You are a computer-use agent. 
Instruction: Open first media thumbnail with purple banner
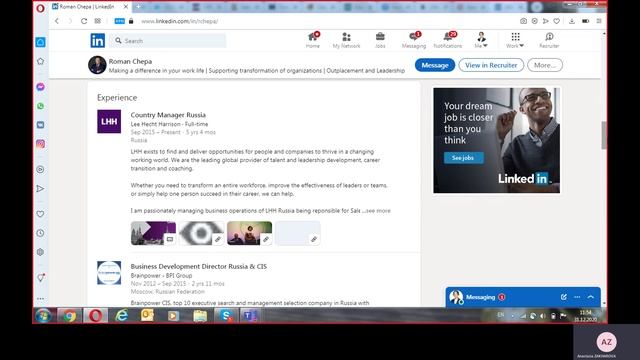[x=153, y=233]
